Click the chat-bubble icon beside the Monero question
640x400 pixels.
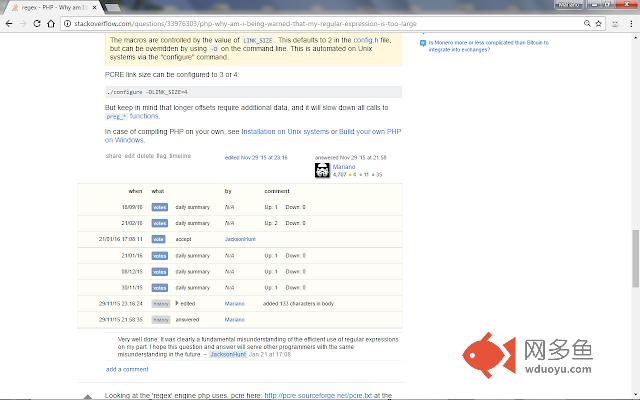coord(423,43)
